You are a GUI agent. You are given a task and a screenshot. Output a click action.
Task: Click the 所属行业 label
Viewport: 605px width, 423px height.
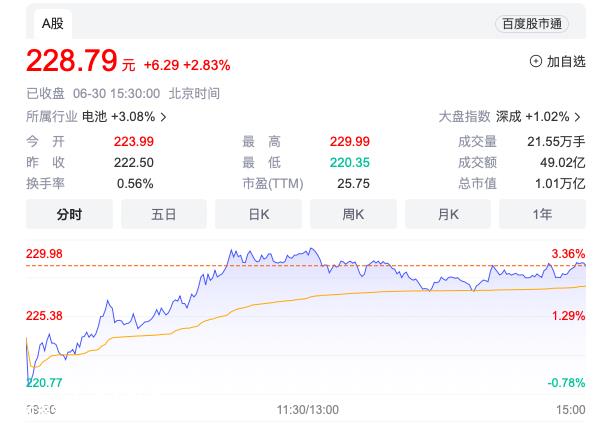[x=52, y=117]
